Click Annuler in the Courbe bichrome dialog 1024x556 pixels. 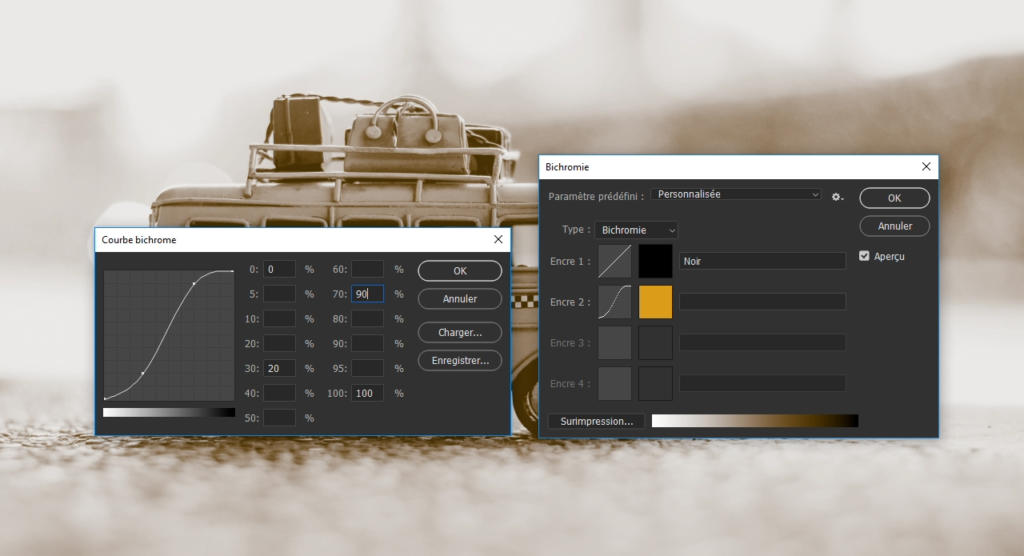click(x=460, y=299)
